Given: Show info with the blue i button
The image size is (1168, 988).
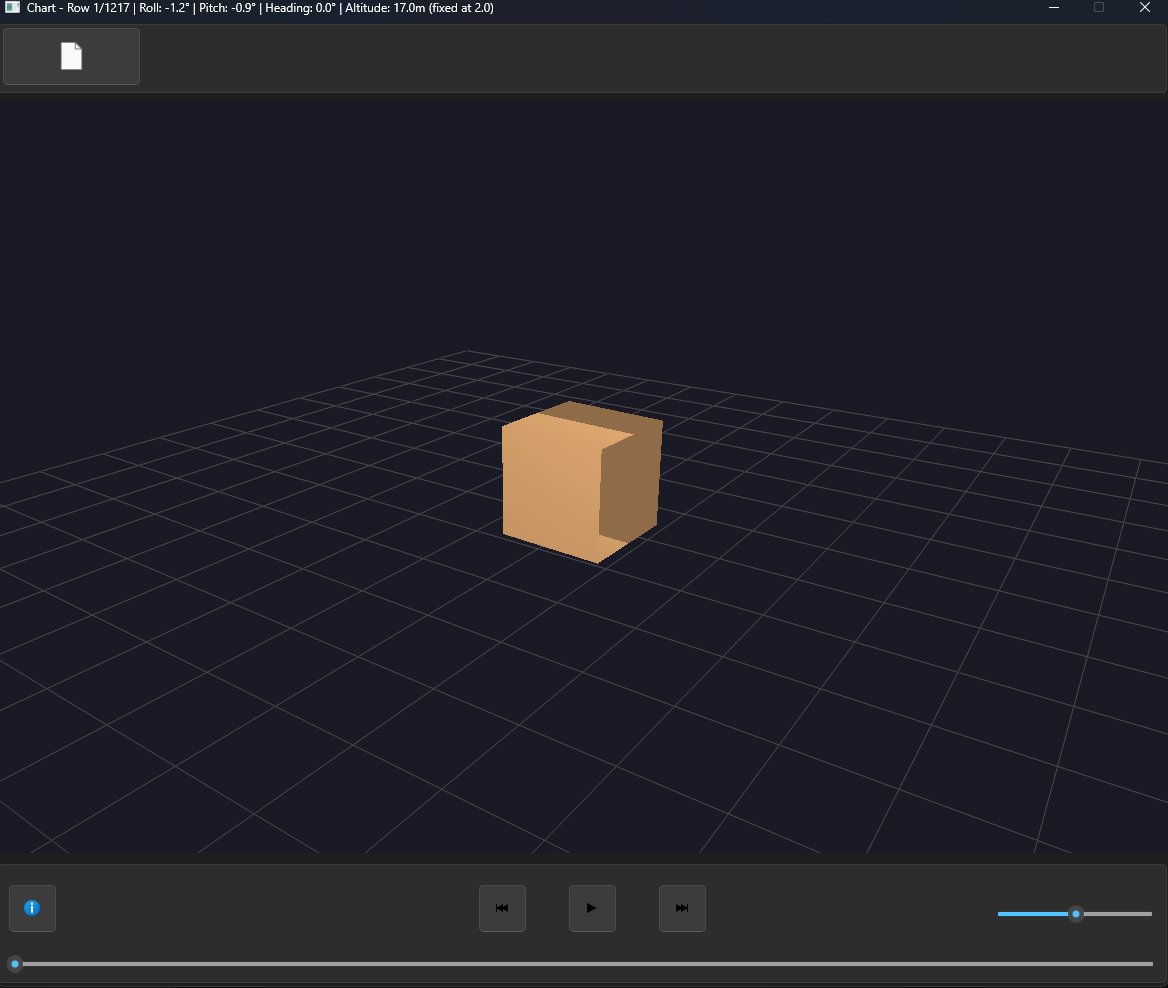Looking at the screenshot, I should 32,908.
